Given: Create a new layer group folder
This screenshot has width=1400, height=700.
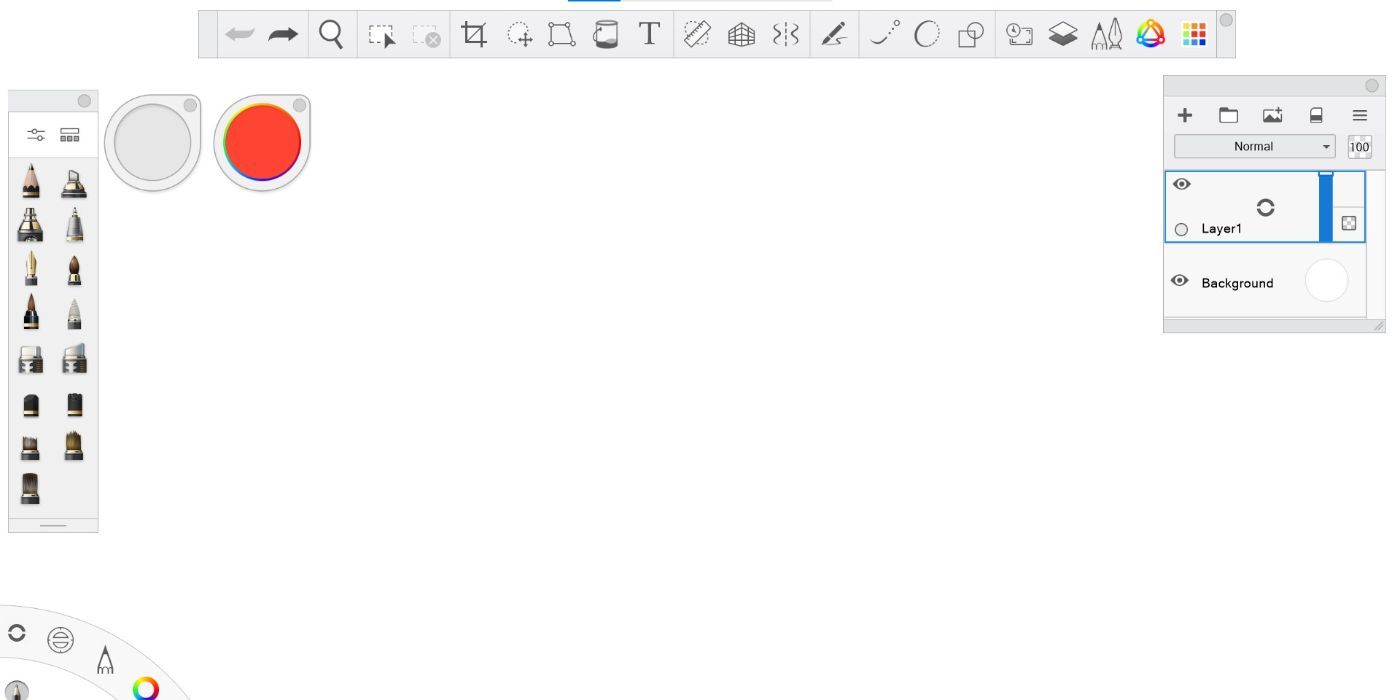Looking at the screenshot, I should point(1228,114).
